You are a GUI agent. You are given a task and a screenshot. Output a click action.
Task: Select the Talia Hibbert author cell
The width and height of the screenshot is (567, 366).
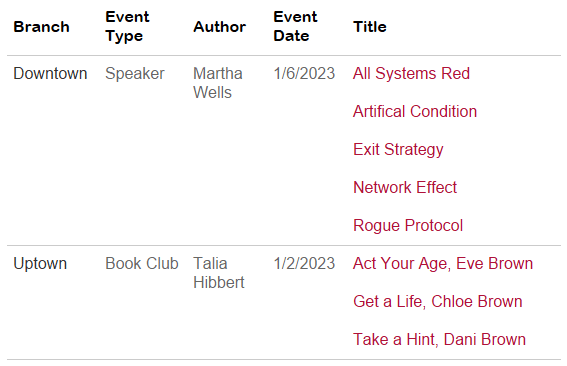pos(219,273)
